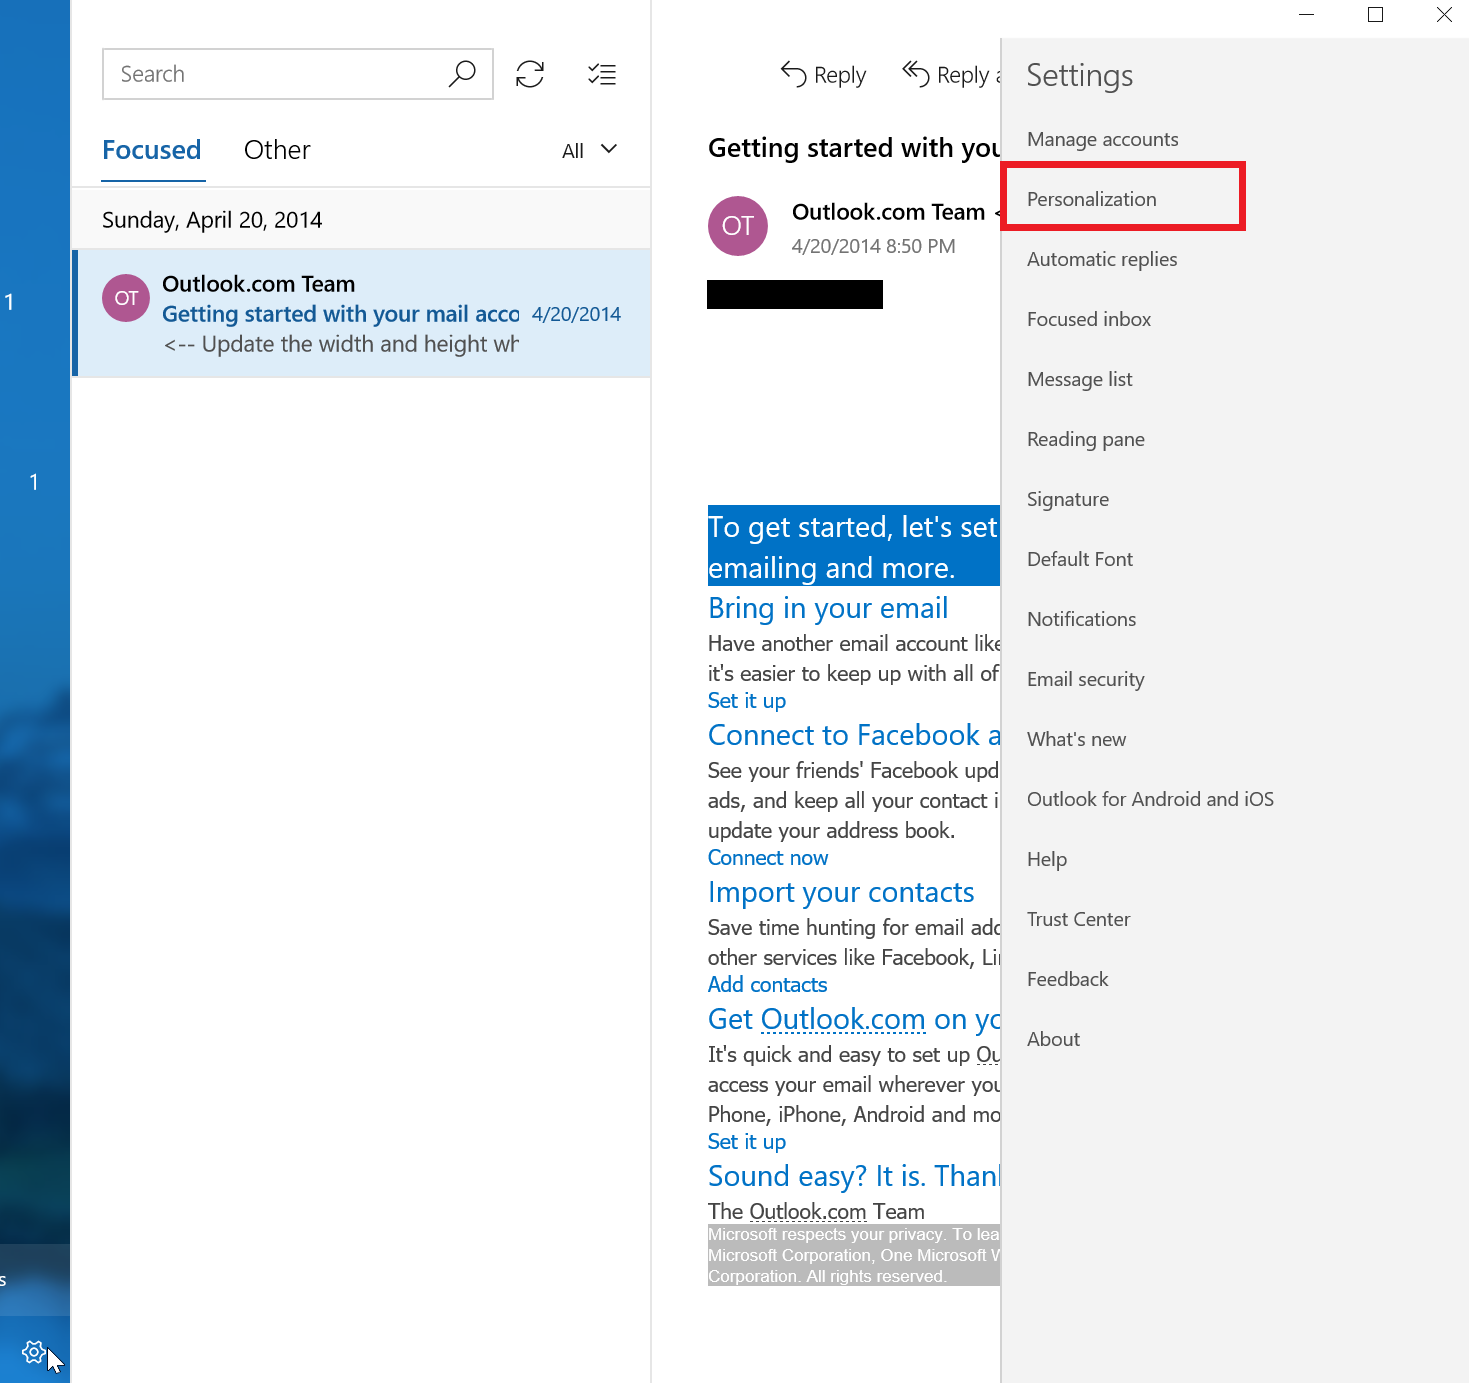Viewport: 1469px width, 1383px height.
Task: Open Help from Settings
Action: 1047,859
